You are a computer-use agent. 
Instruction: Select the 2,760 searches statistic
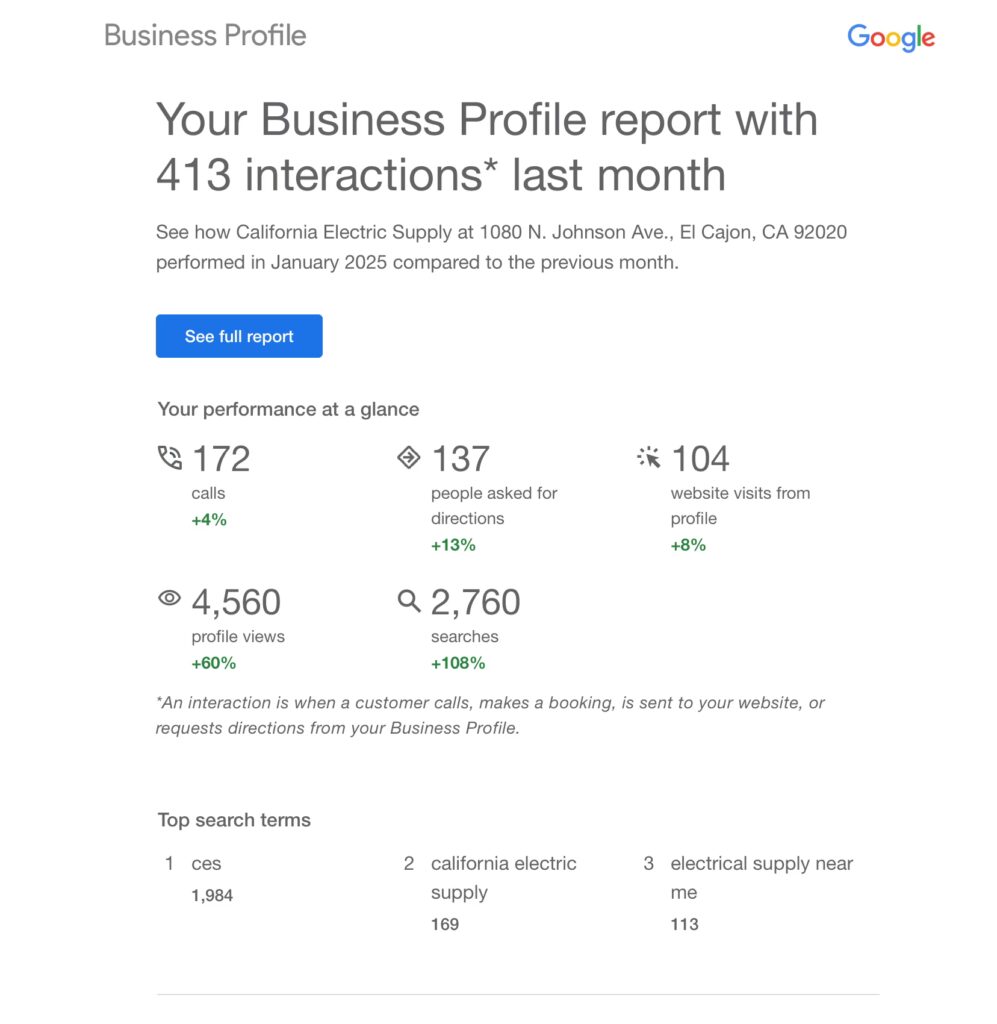point(475,602)
